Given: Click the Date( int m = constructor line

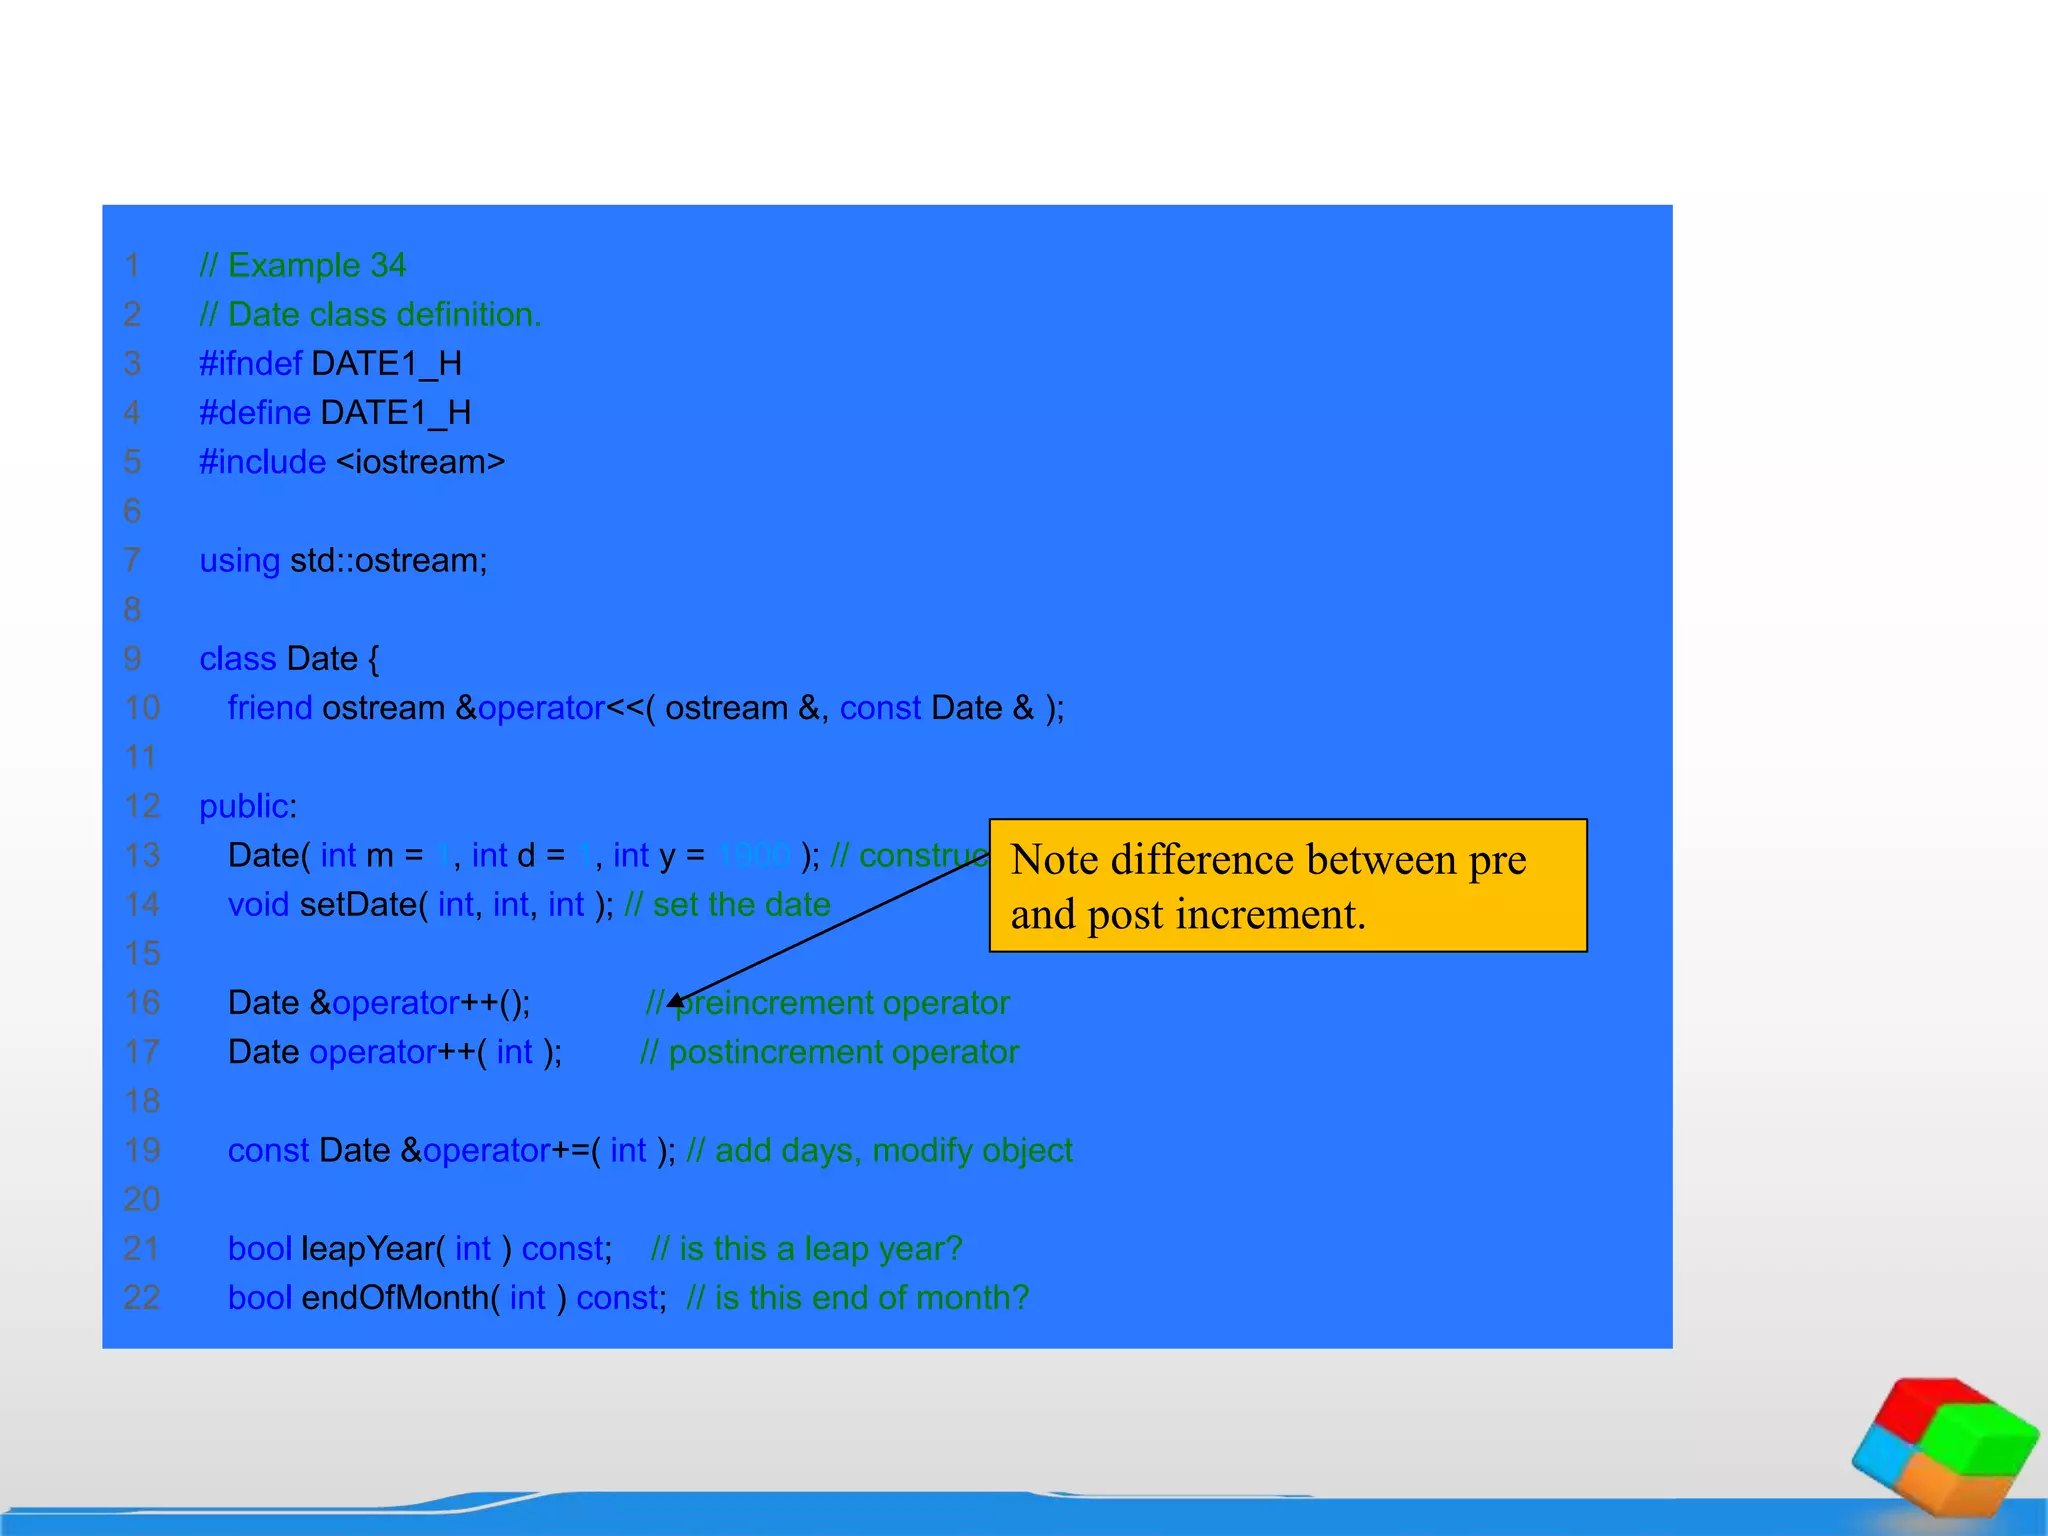Looking at the screenshot, I should 608,856.
